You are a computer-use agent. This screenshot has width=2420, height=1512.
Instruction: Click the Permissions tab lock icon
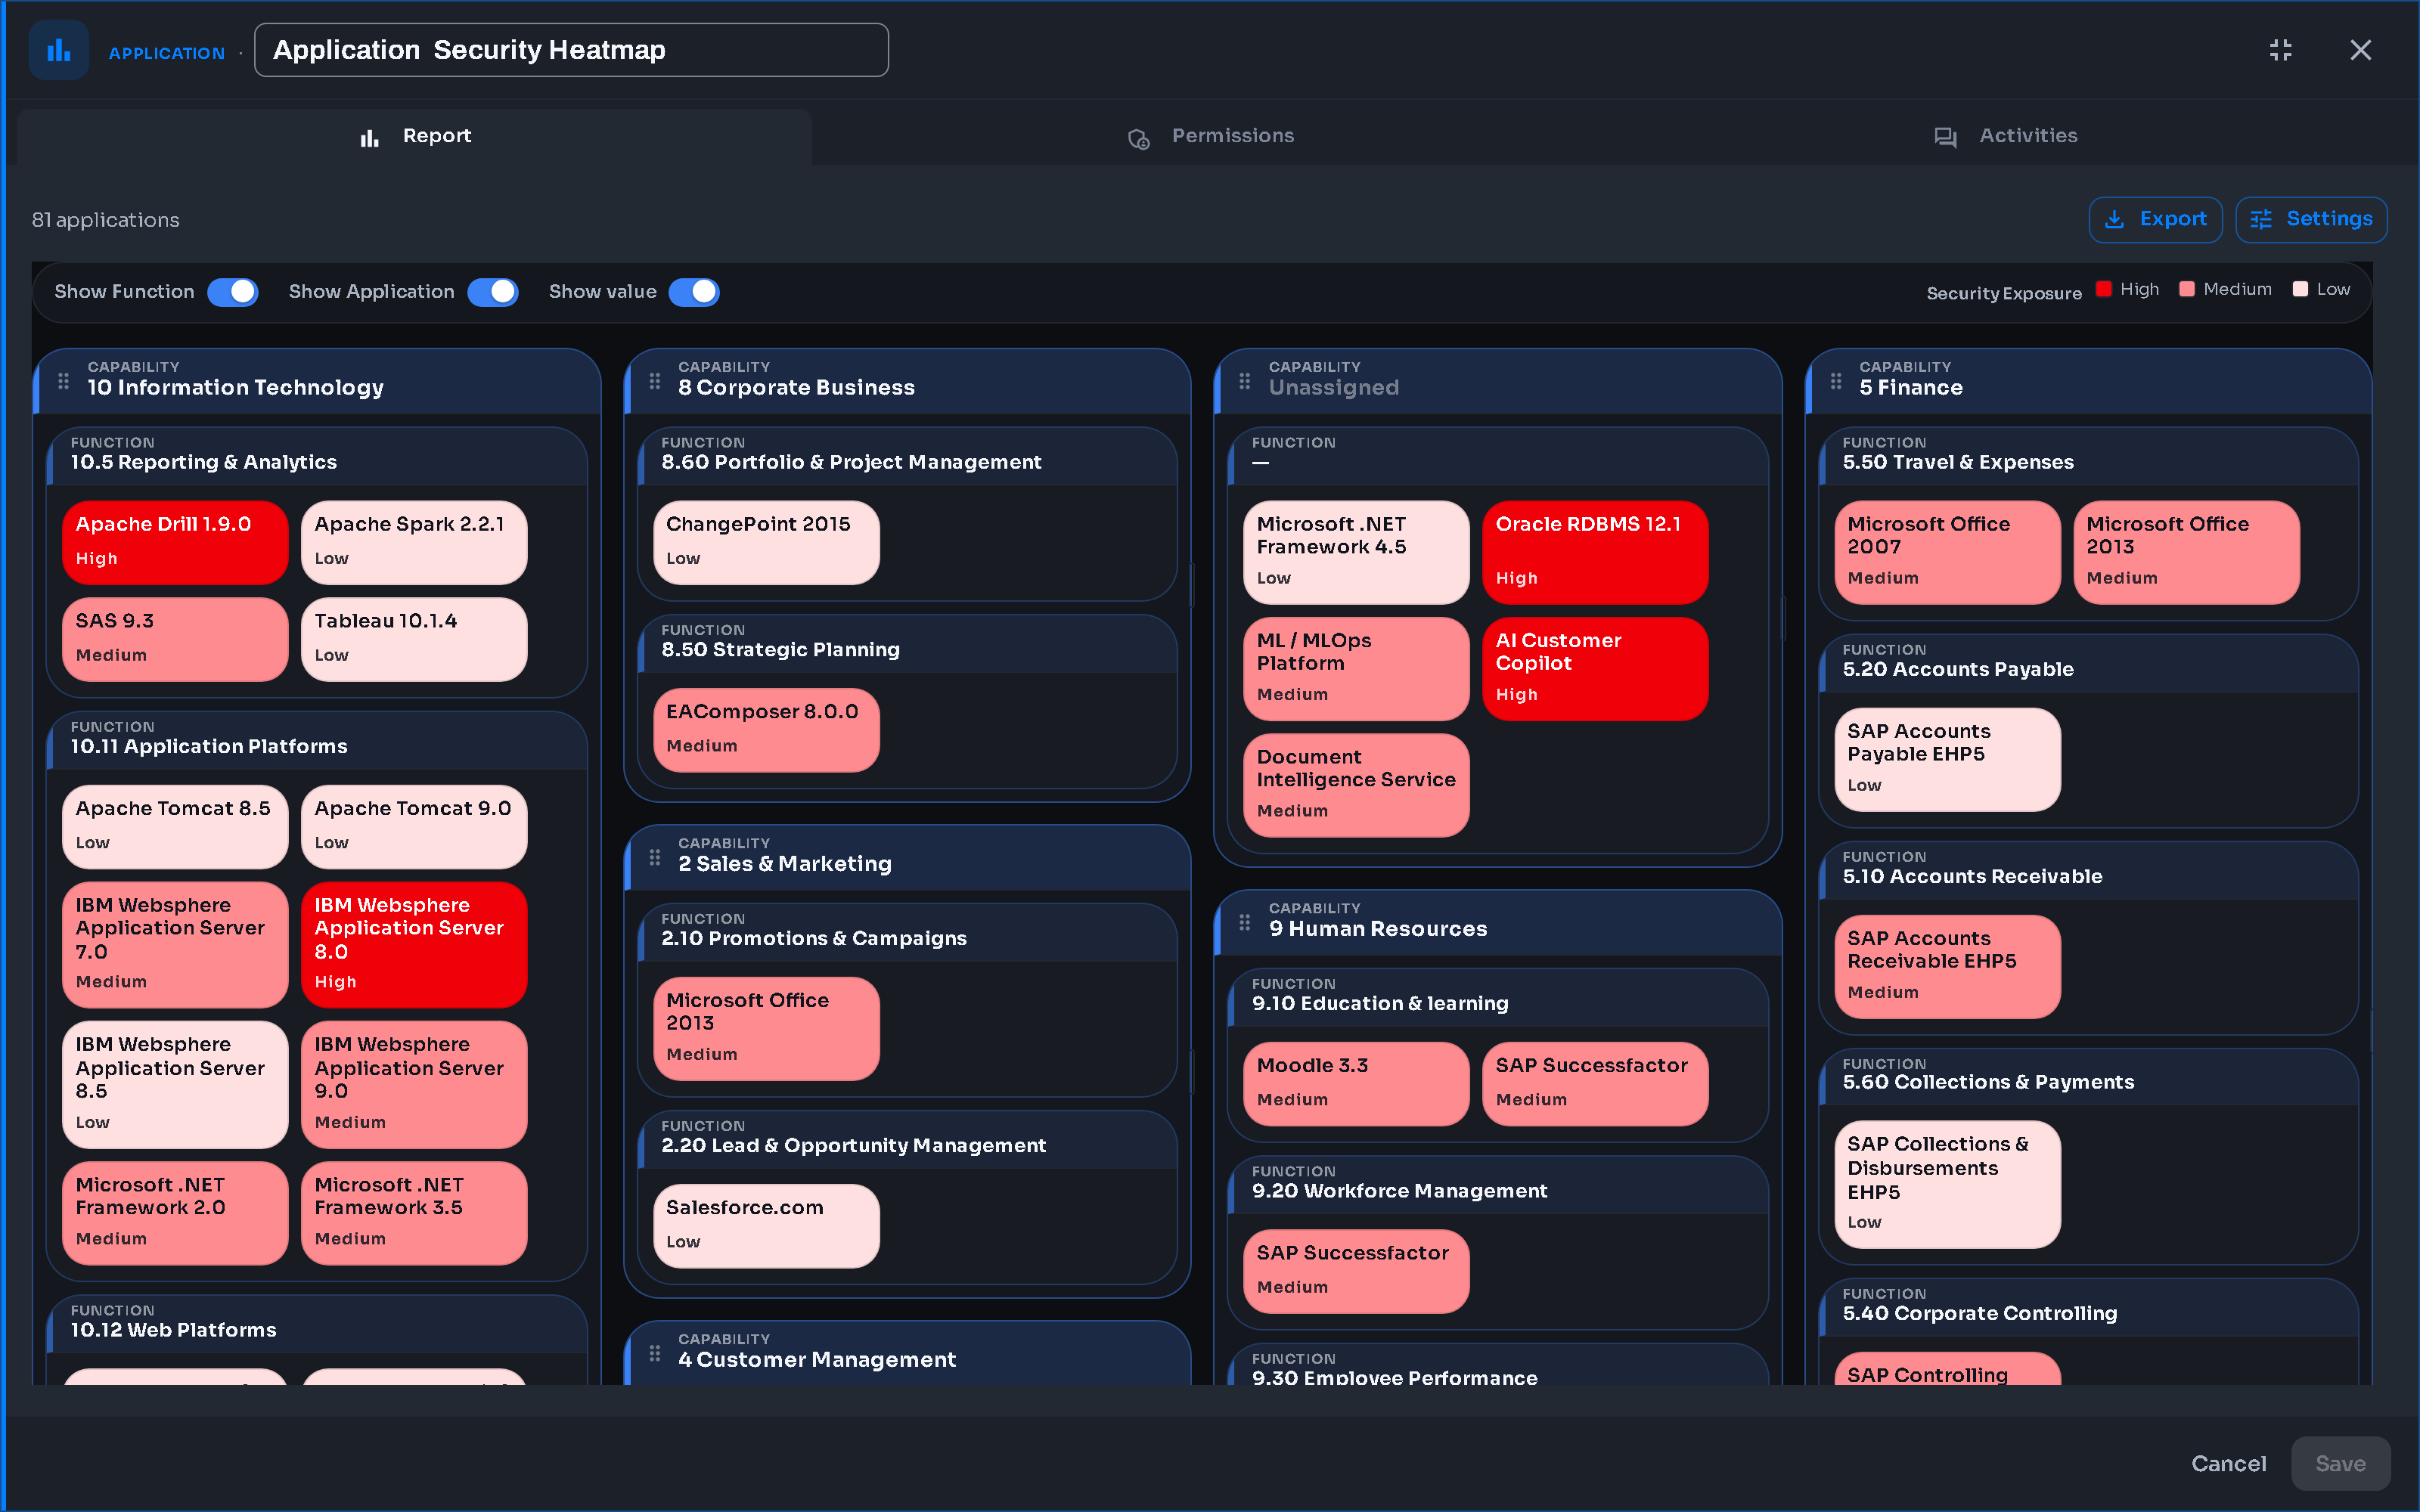[x=1139, y=138]
